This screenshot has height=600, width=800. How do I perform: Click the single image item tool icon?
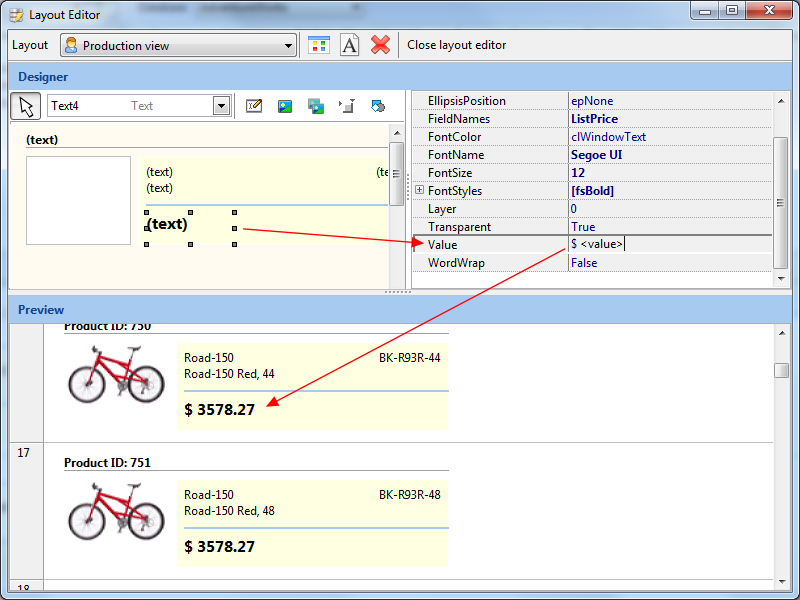[285, 106]
